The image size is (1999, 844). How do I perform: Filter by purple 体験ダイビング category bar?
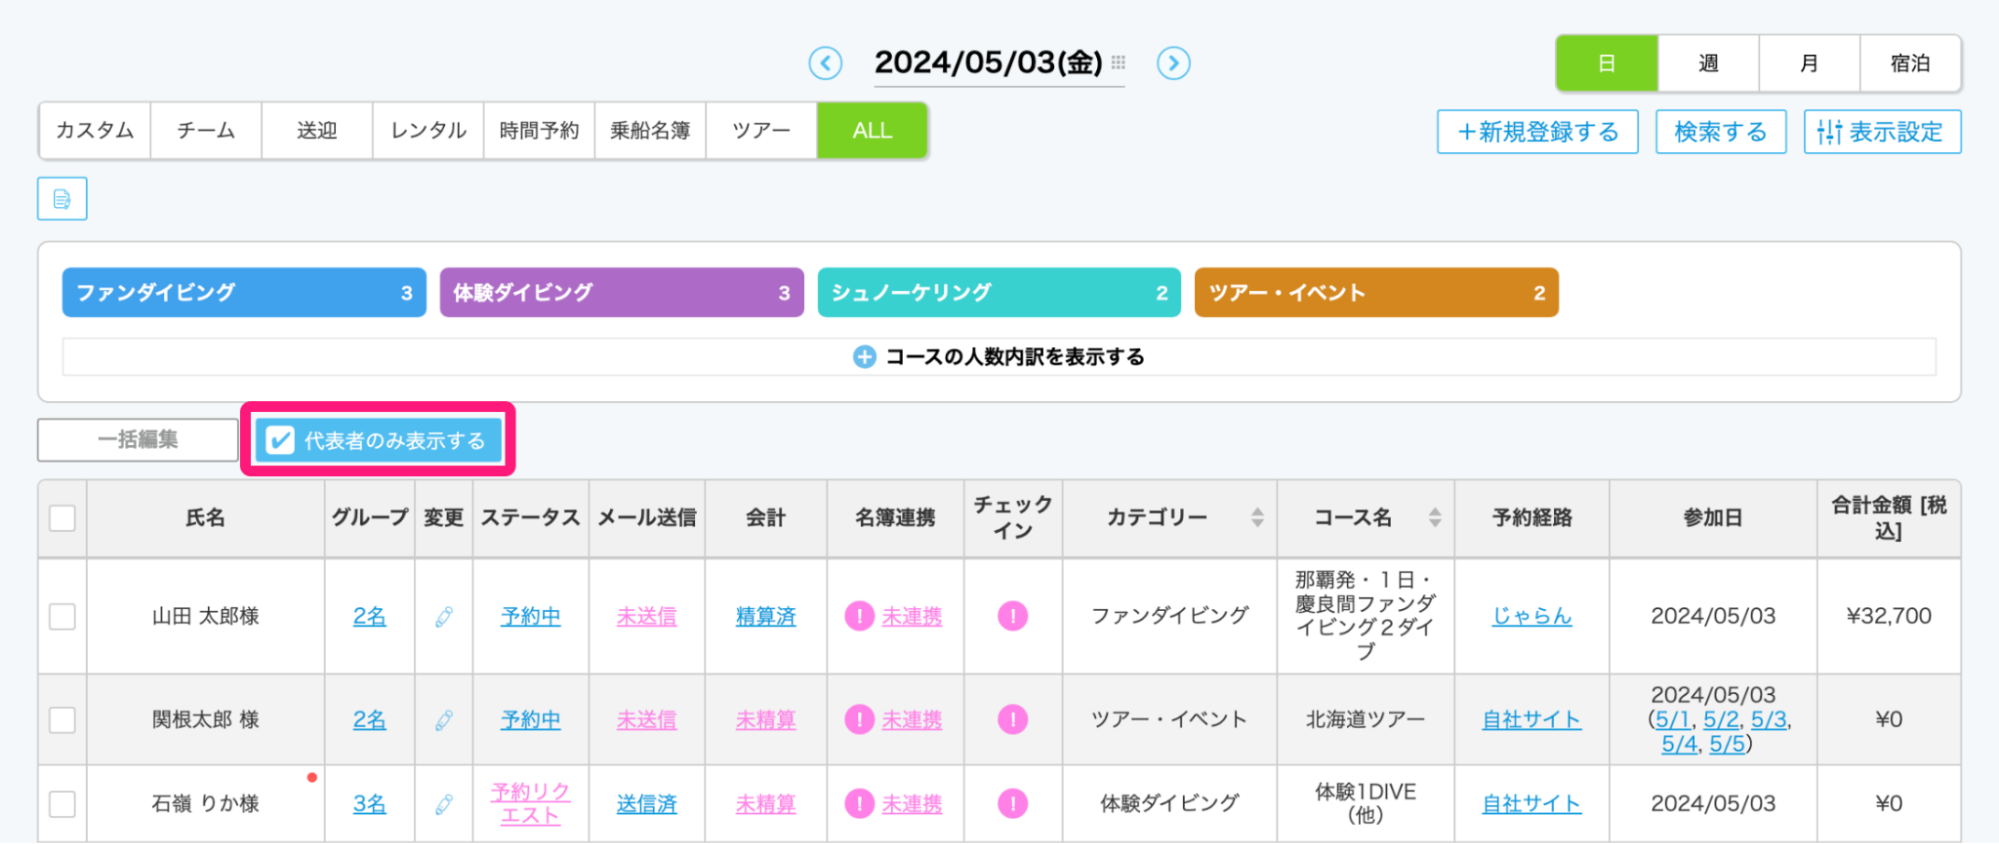click(x=621, y=293)
